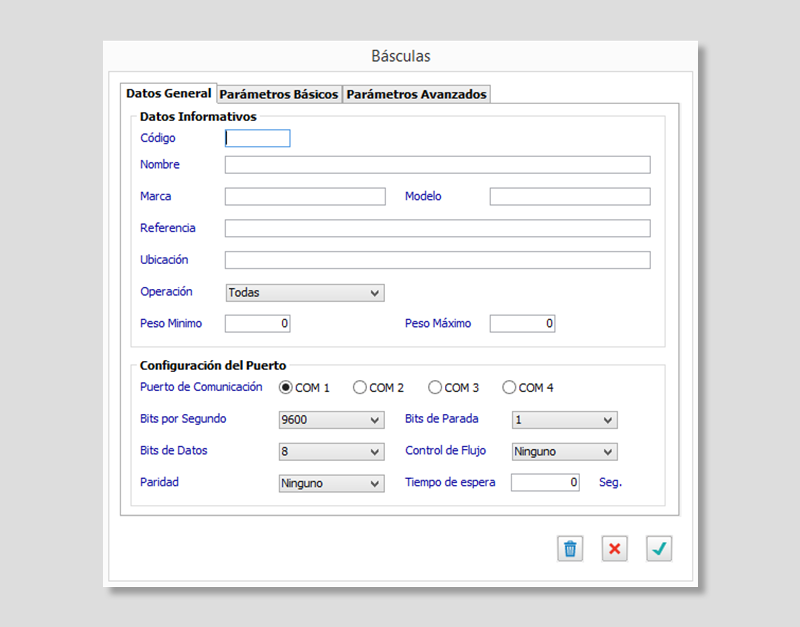Select the COM 1 radio button

286,388
